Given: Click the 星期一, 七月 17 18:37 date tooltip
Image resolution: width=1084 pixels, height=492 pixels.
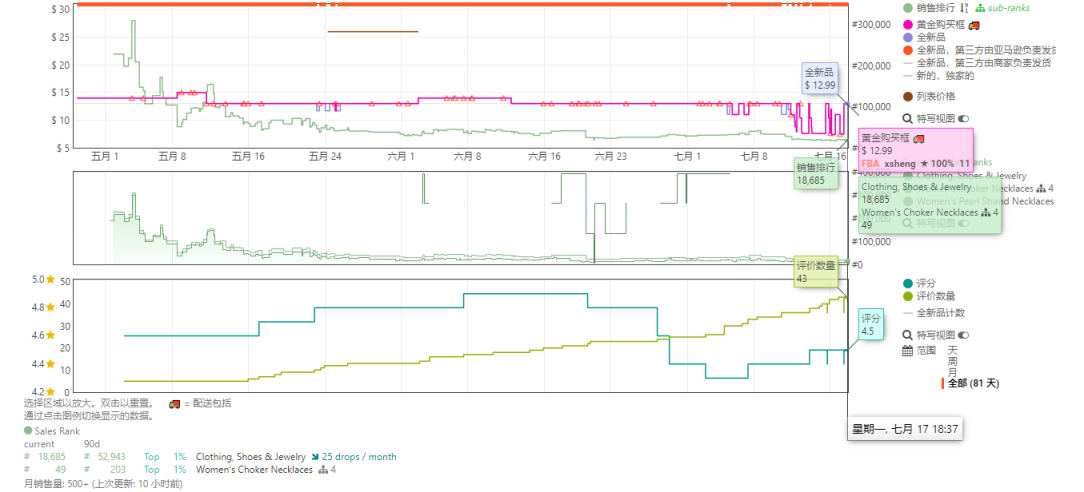Looking at the screenshot, I should (905, 429).
